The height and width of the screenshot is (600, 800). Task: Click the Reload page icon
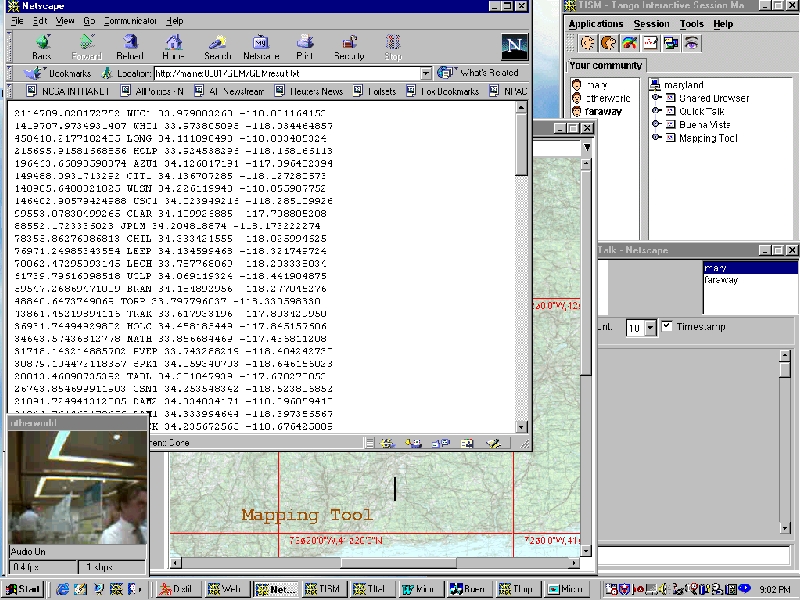pyautogui.click(x=130, y=42)
